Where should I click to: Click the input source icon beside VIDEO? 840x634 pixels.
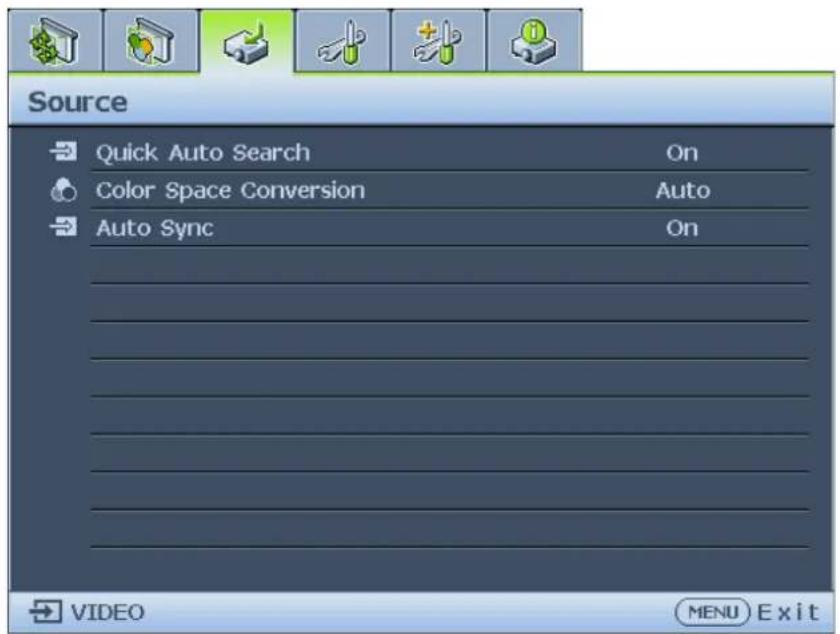coord(46,612)
